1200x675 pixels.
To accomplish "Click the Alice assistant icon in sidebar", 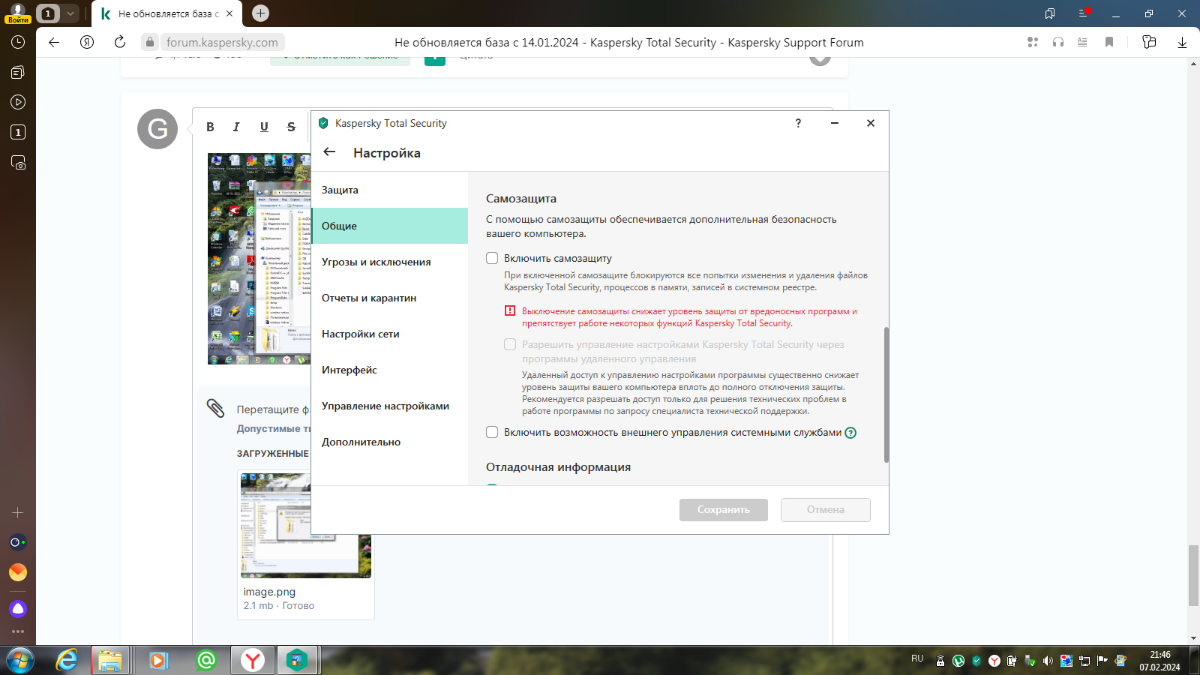I will click(18, 608).
